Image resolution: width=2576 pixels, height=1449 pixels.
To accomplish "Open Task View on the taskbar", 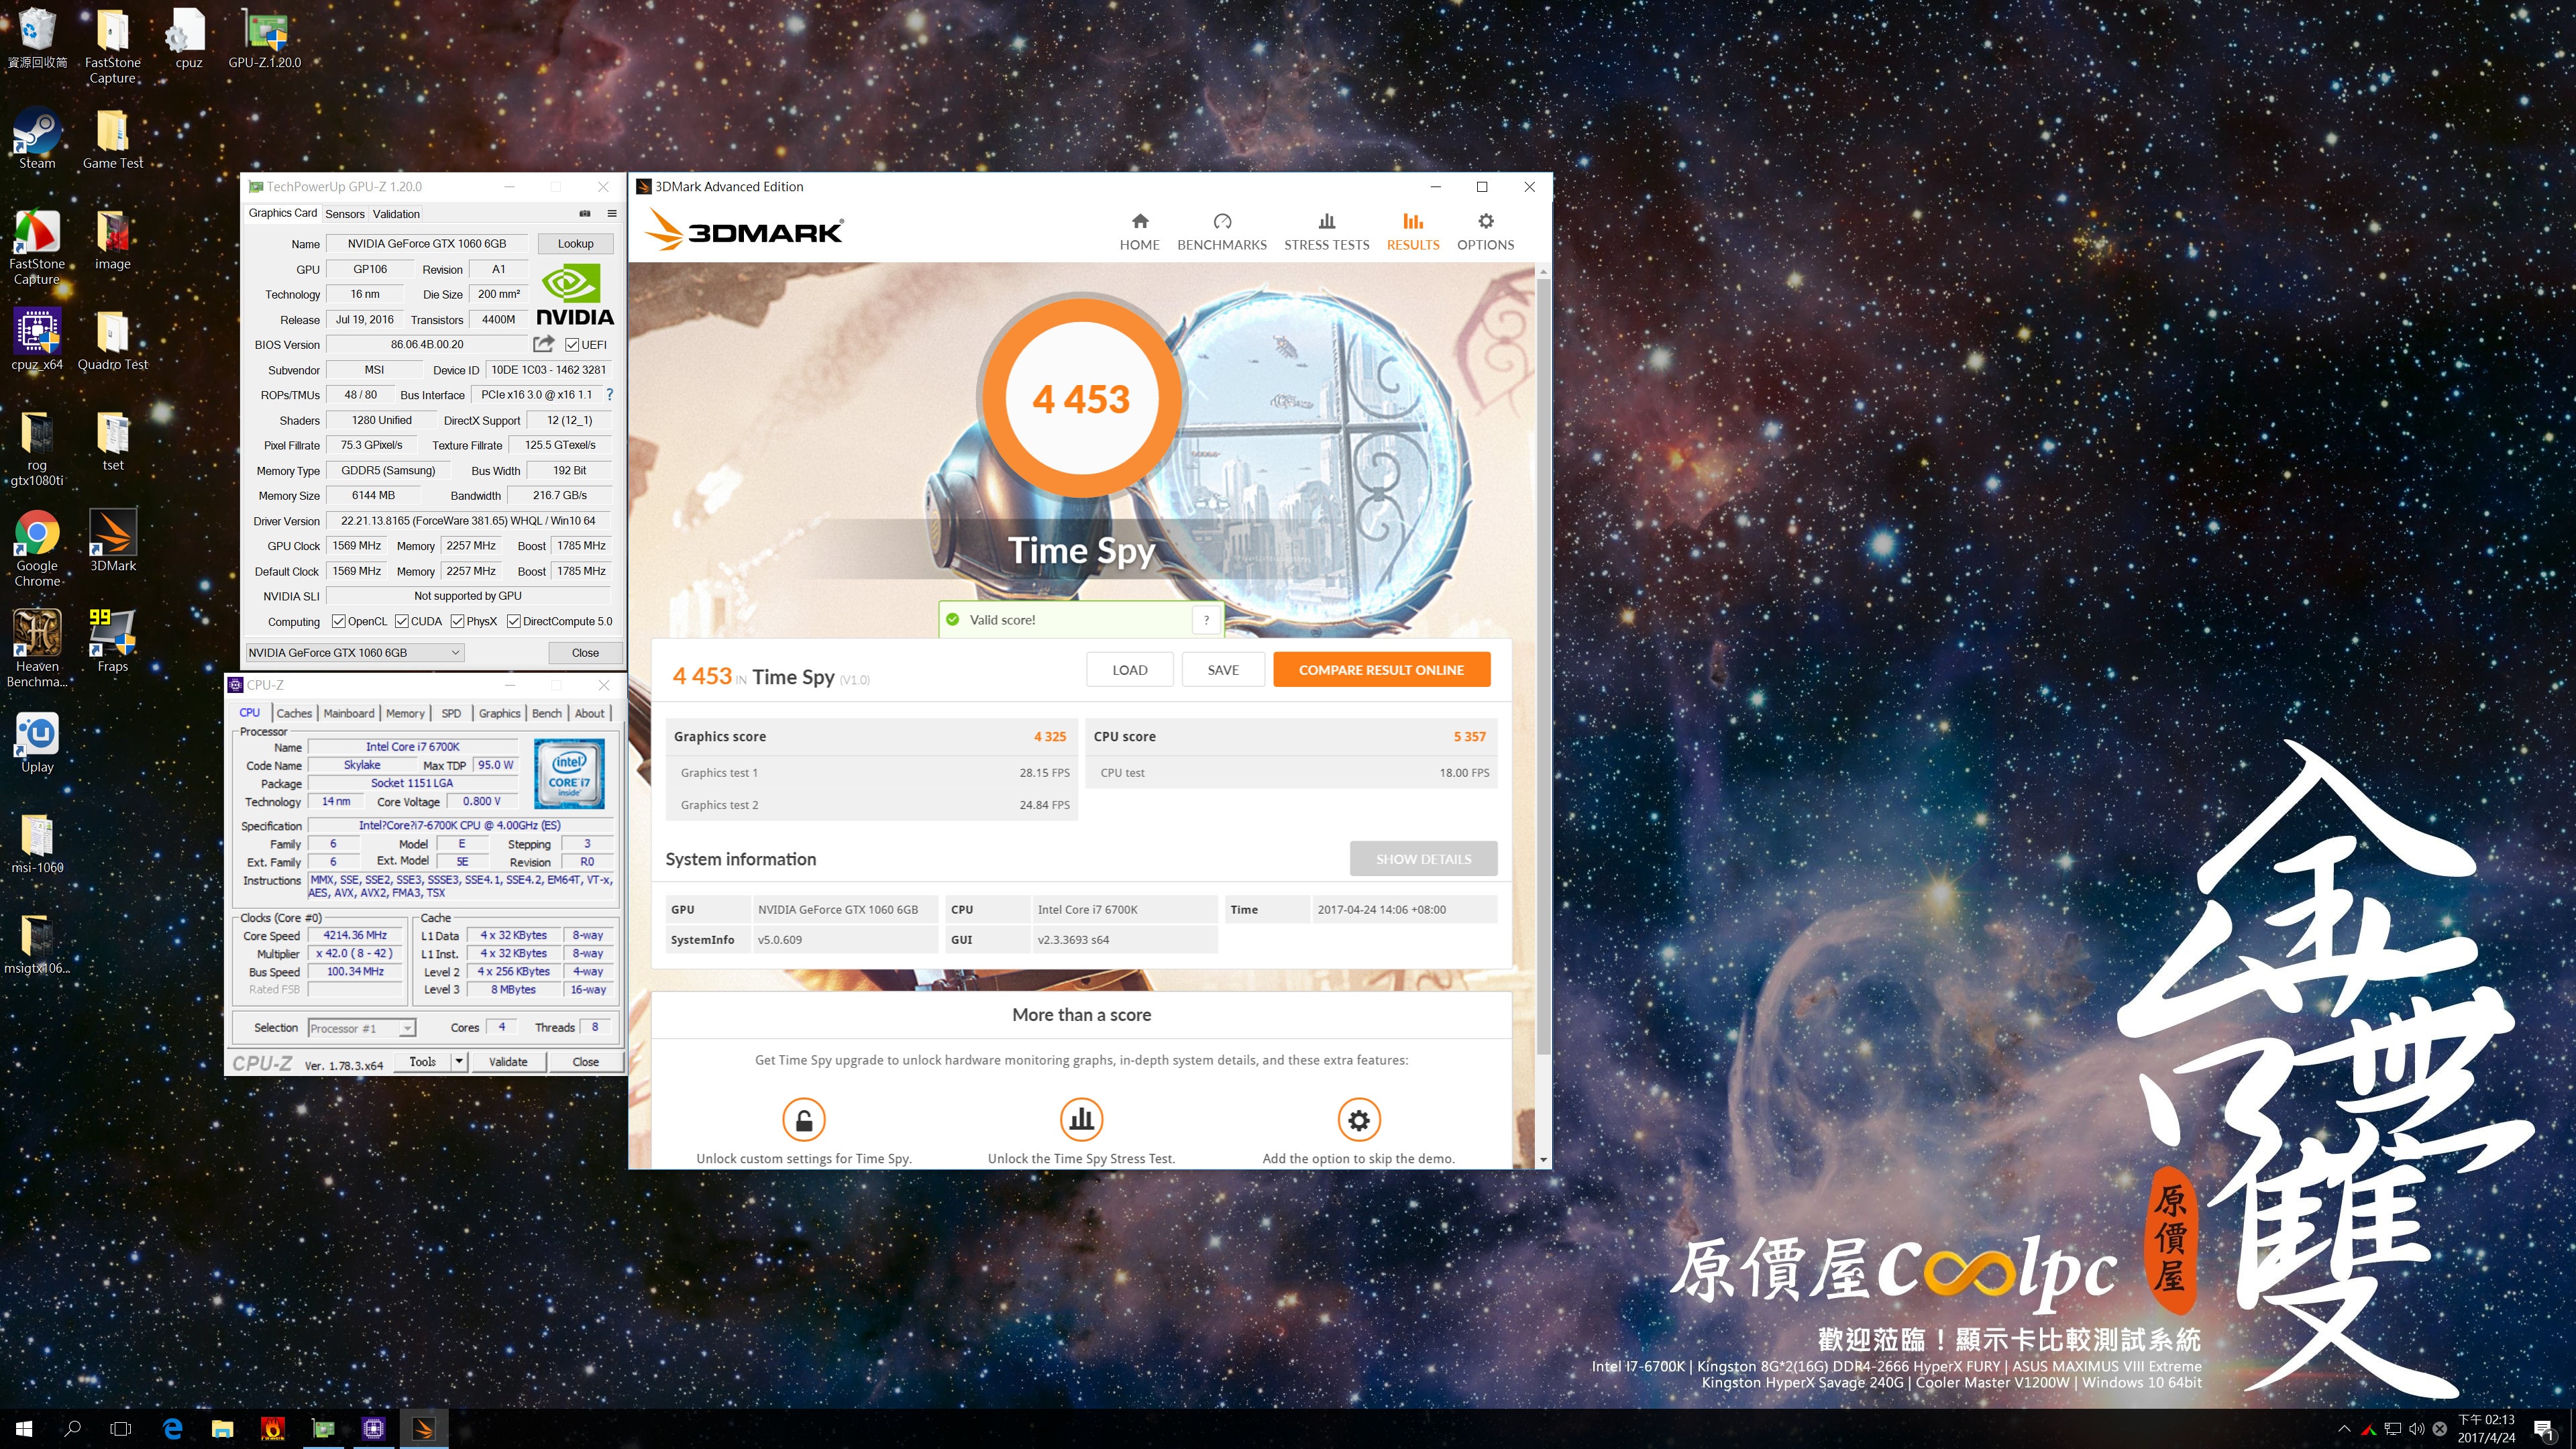I will [121, 1429].
